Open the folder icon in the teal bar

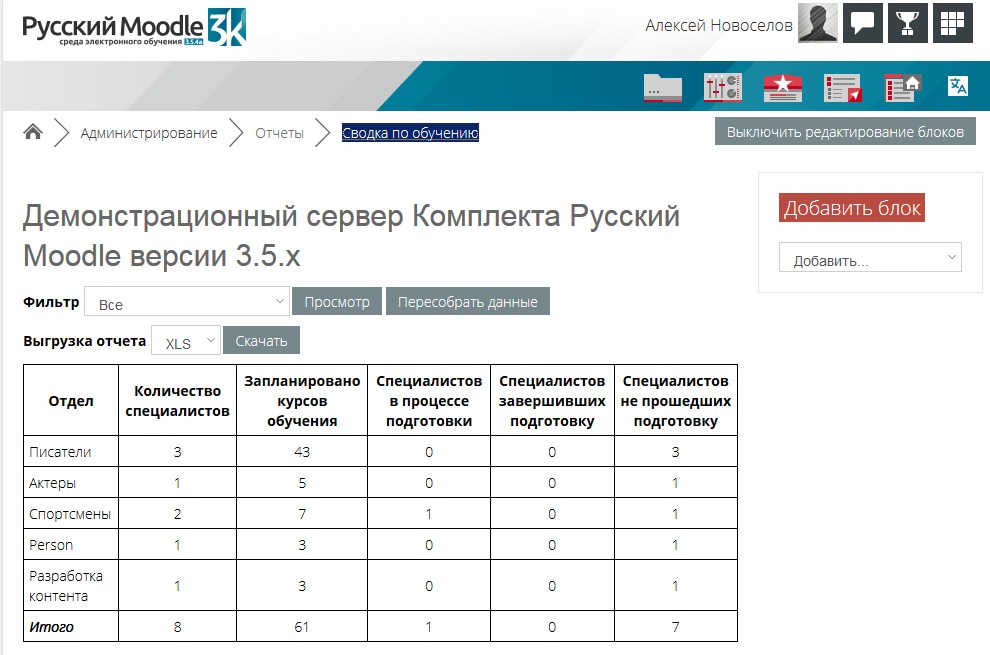tap(663, 87)
